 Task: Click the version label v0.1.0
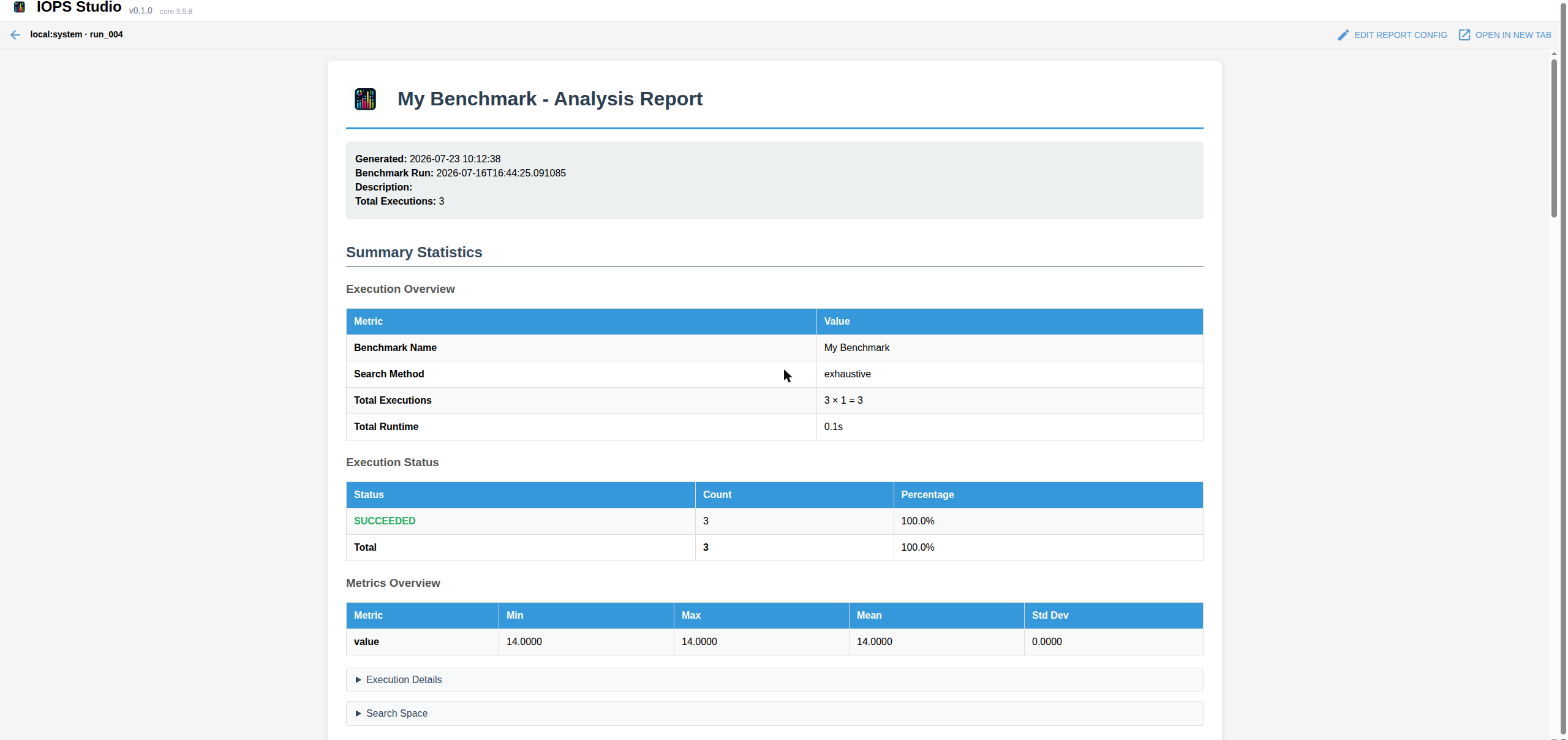(x=140, y=10)
